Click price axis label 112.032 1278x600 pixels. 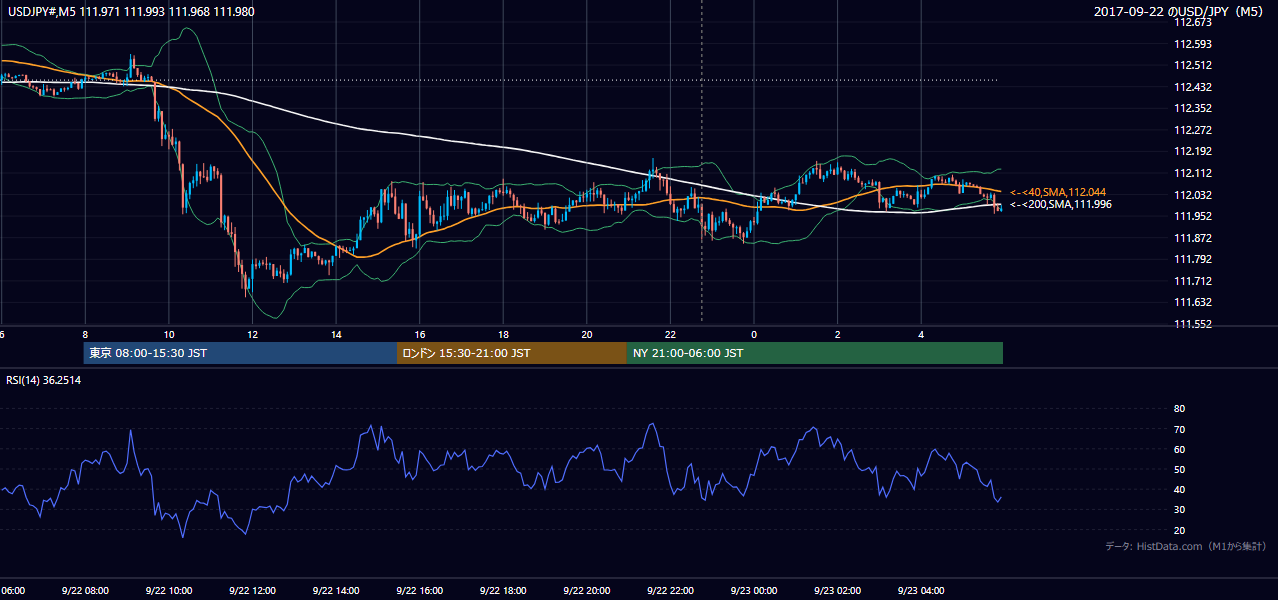point(1193,195)
